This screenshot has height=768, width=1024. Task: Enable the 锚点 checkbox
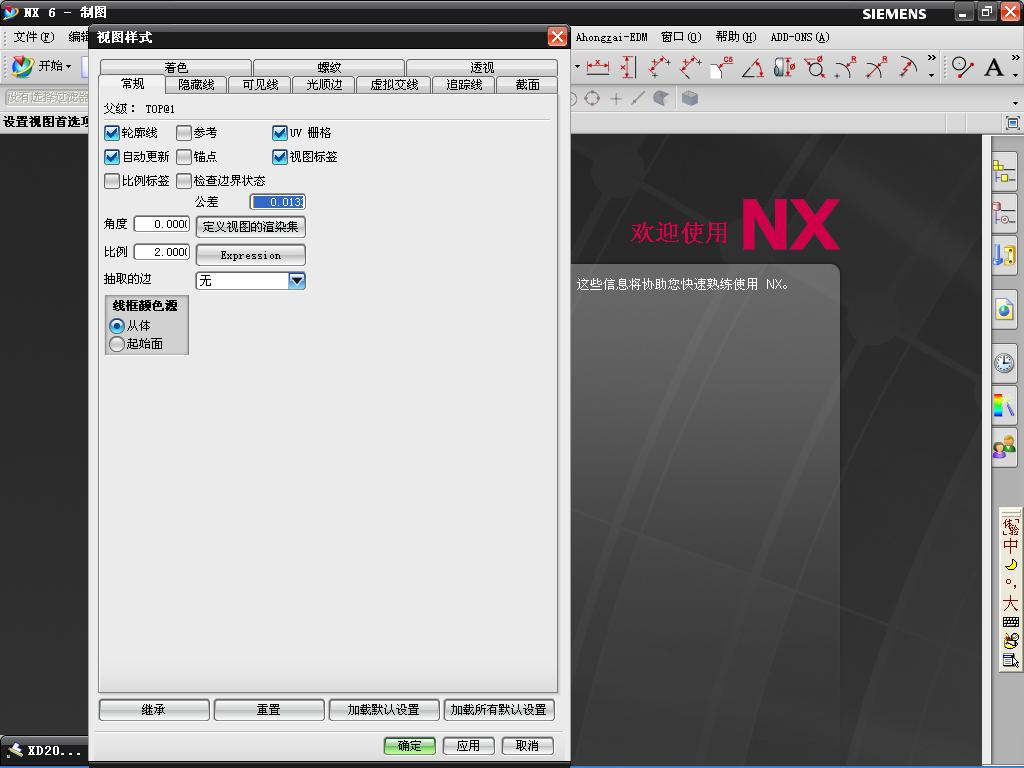(x=184, y=157)
